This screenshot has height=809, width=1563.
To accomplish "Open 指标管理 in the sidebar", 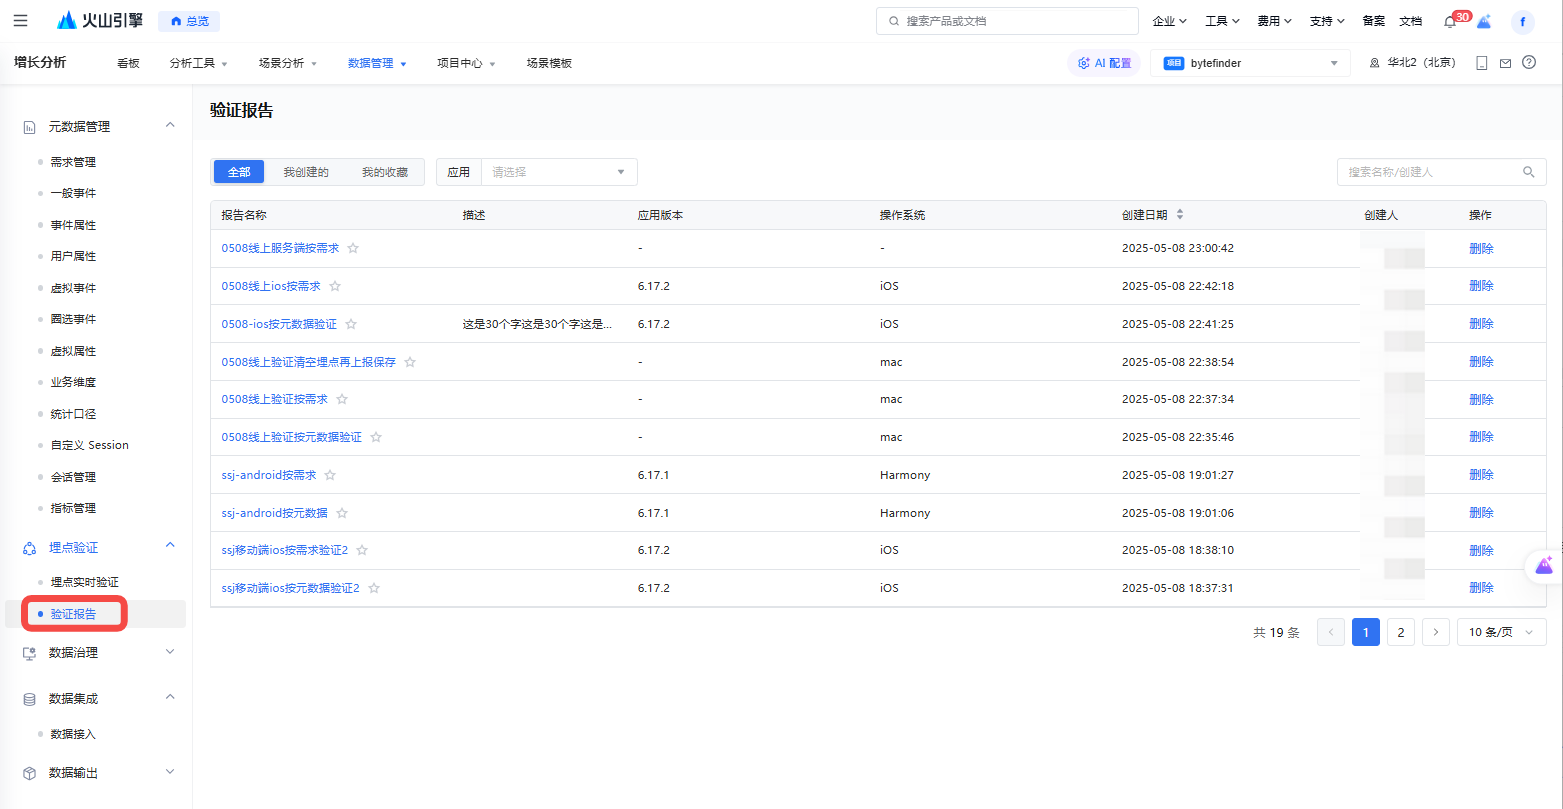I will (73, 508).
